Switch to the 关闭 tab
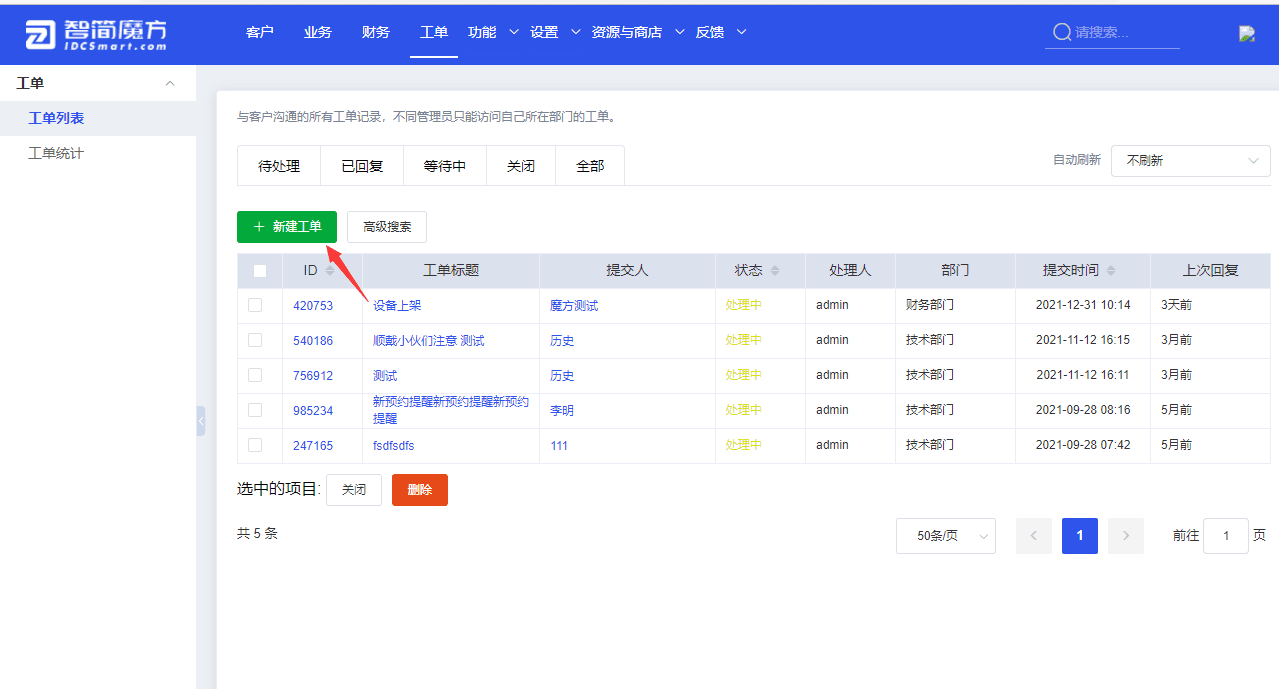Screen dimensions: 1279x689 [521, 166]
